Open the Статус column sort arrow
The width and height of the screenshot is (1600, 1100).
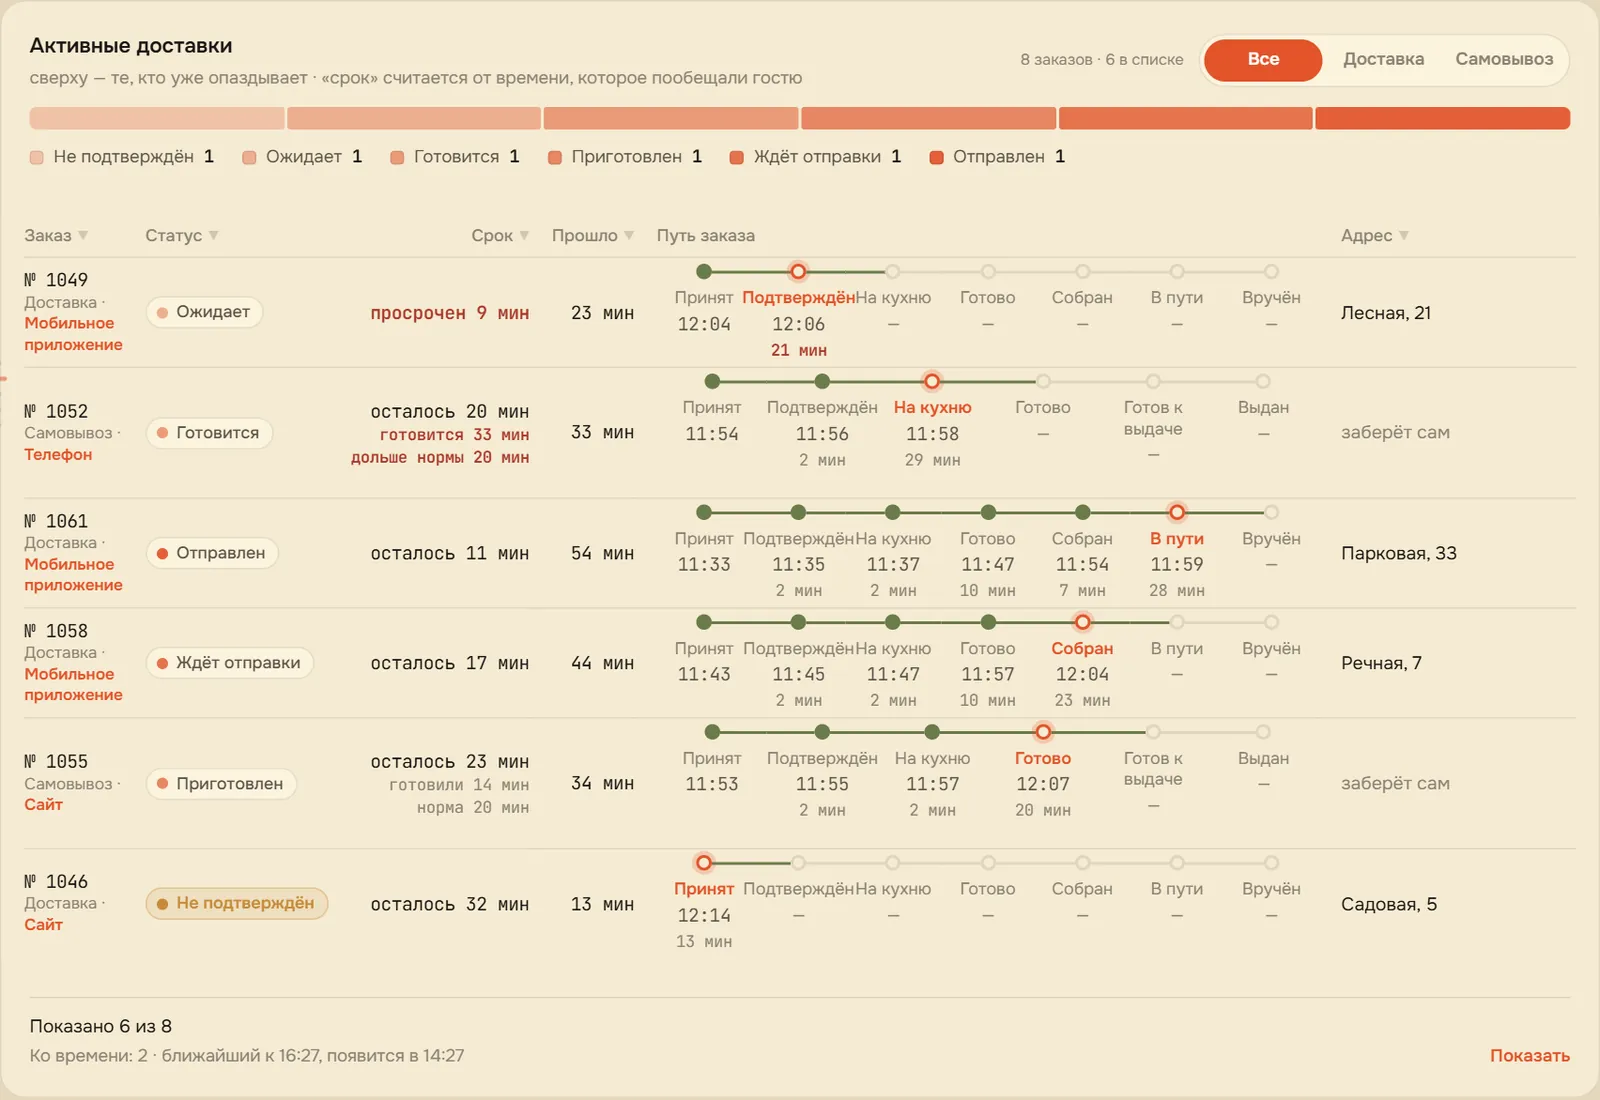coord(214,235)
